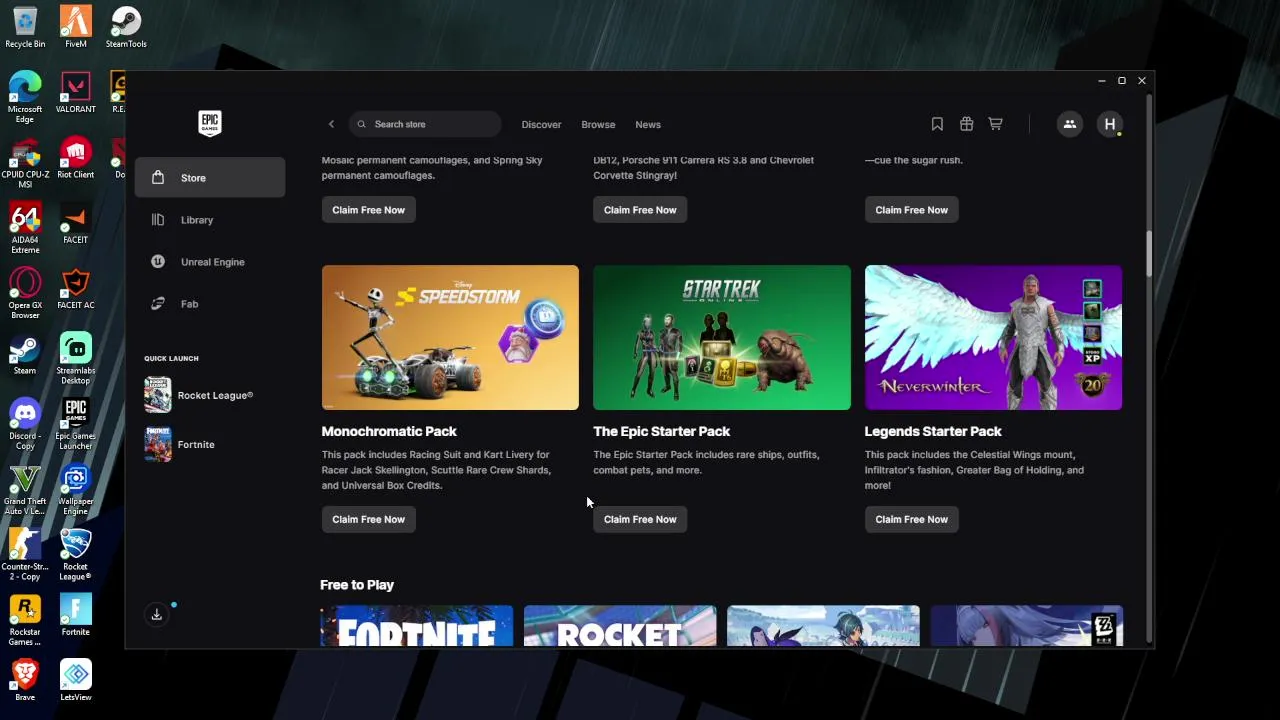This screenshot has height=720, width=1280.
Task: Launch Rocket League from Quick Launch
Action: 199,395
